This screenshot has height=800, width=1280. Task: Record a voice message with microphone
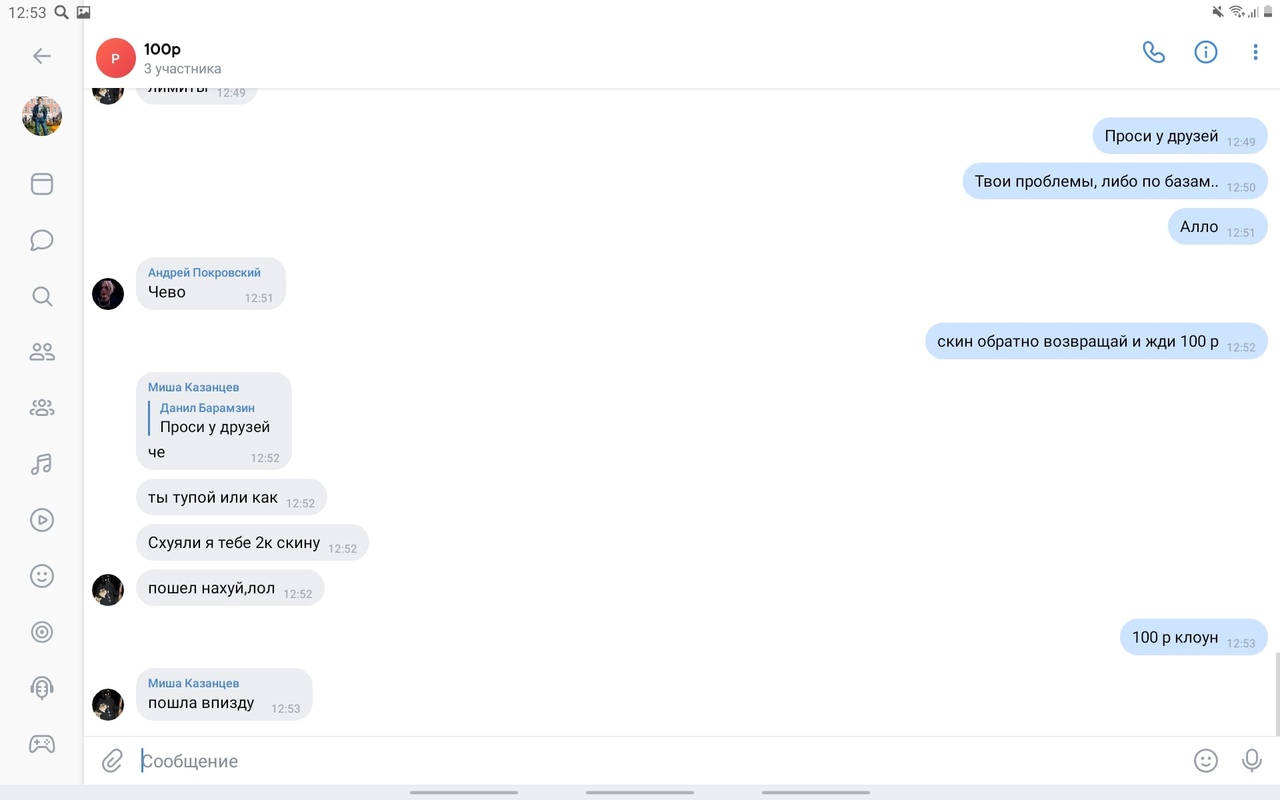coord(1251,761)
